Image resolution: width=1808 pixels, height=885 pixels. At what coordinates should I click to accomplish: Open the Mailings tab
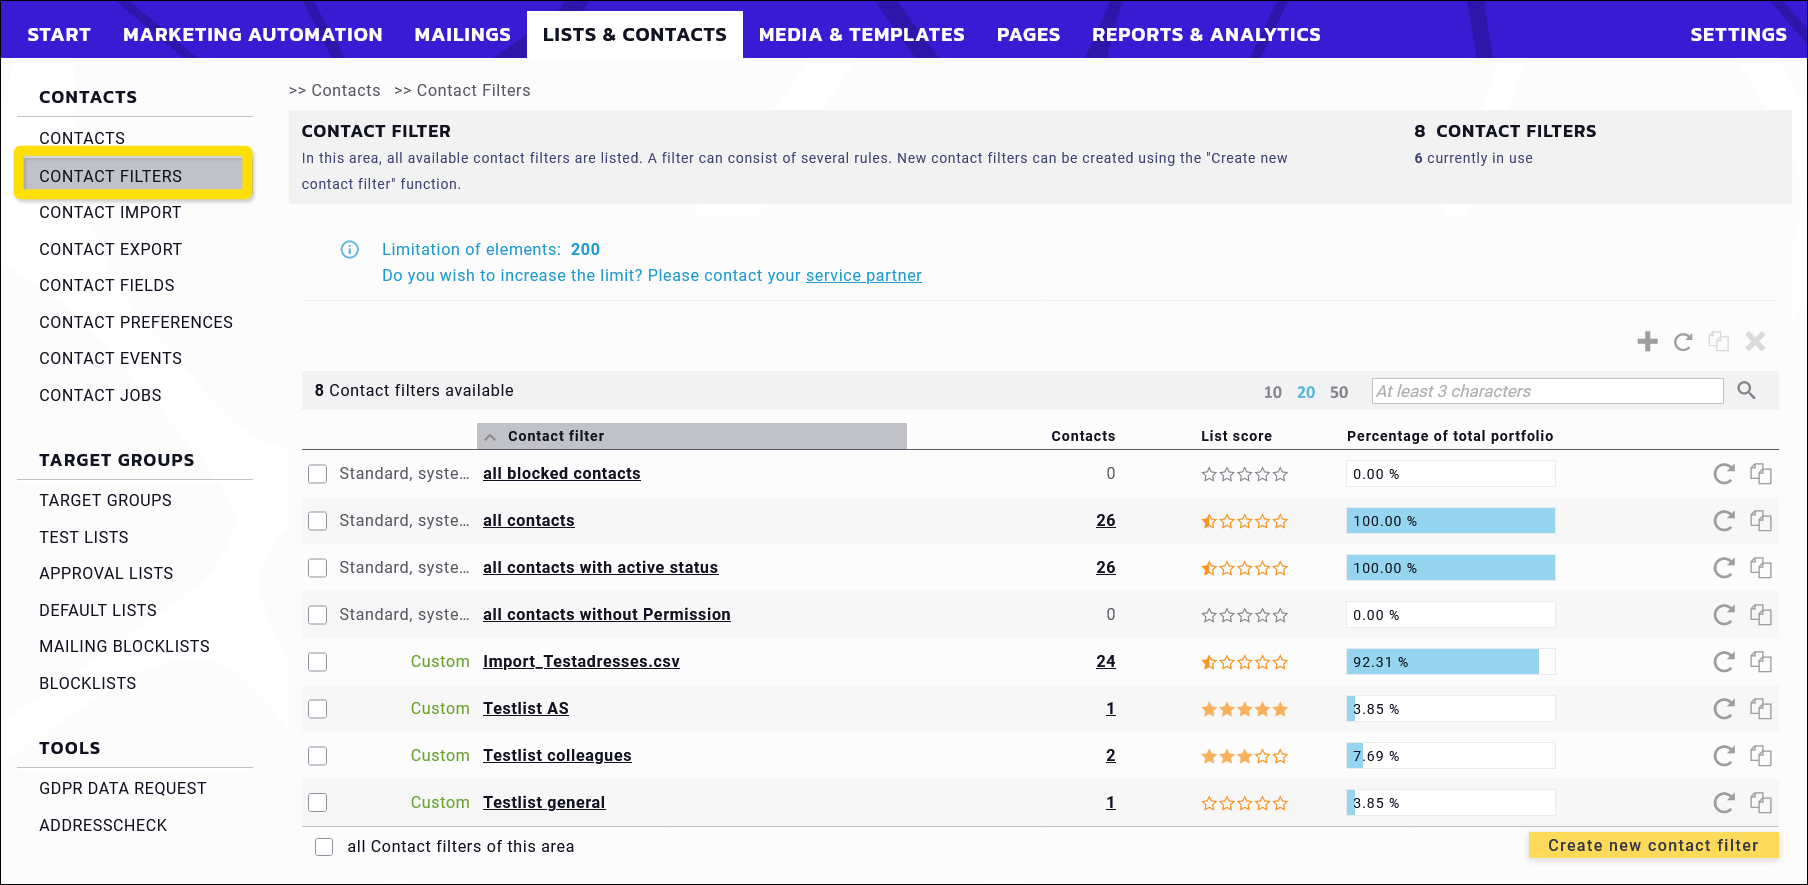coord(463,35)
